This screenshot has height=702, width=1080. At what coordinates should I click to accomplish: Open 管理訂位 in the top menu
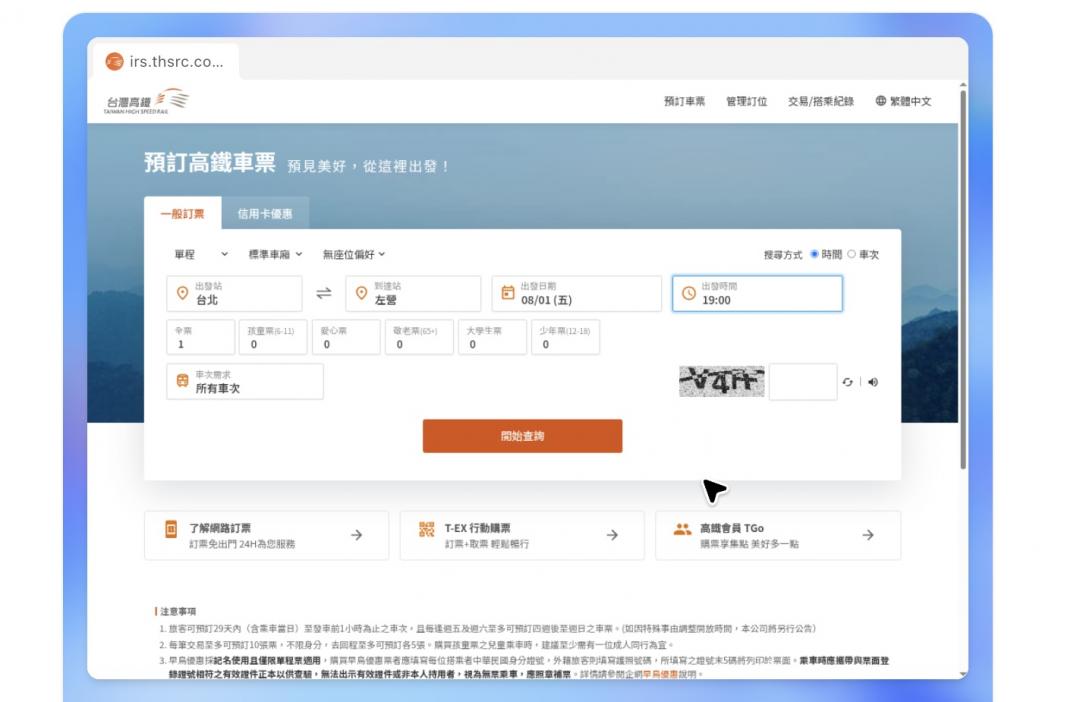pos(746,101)
